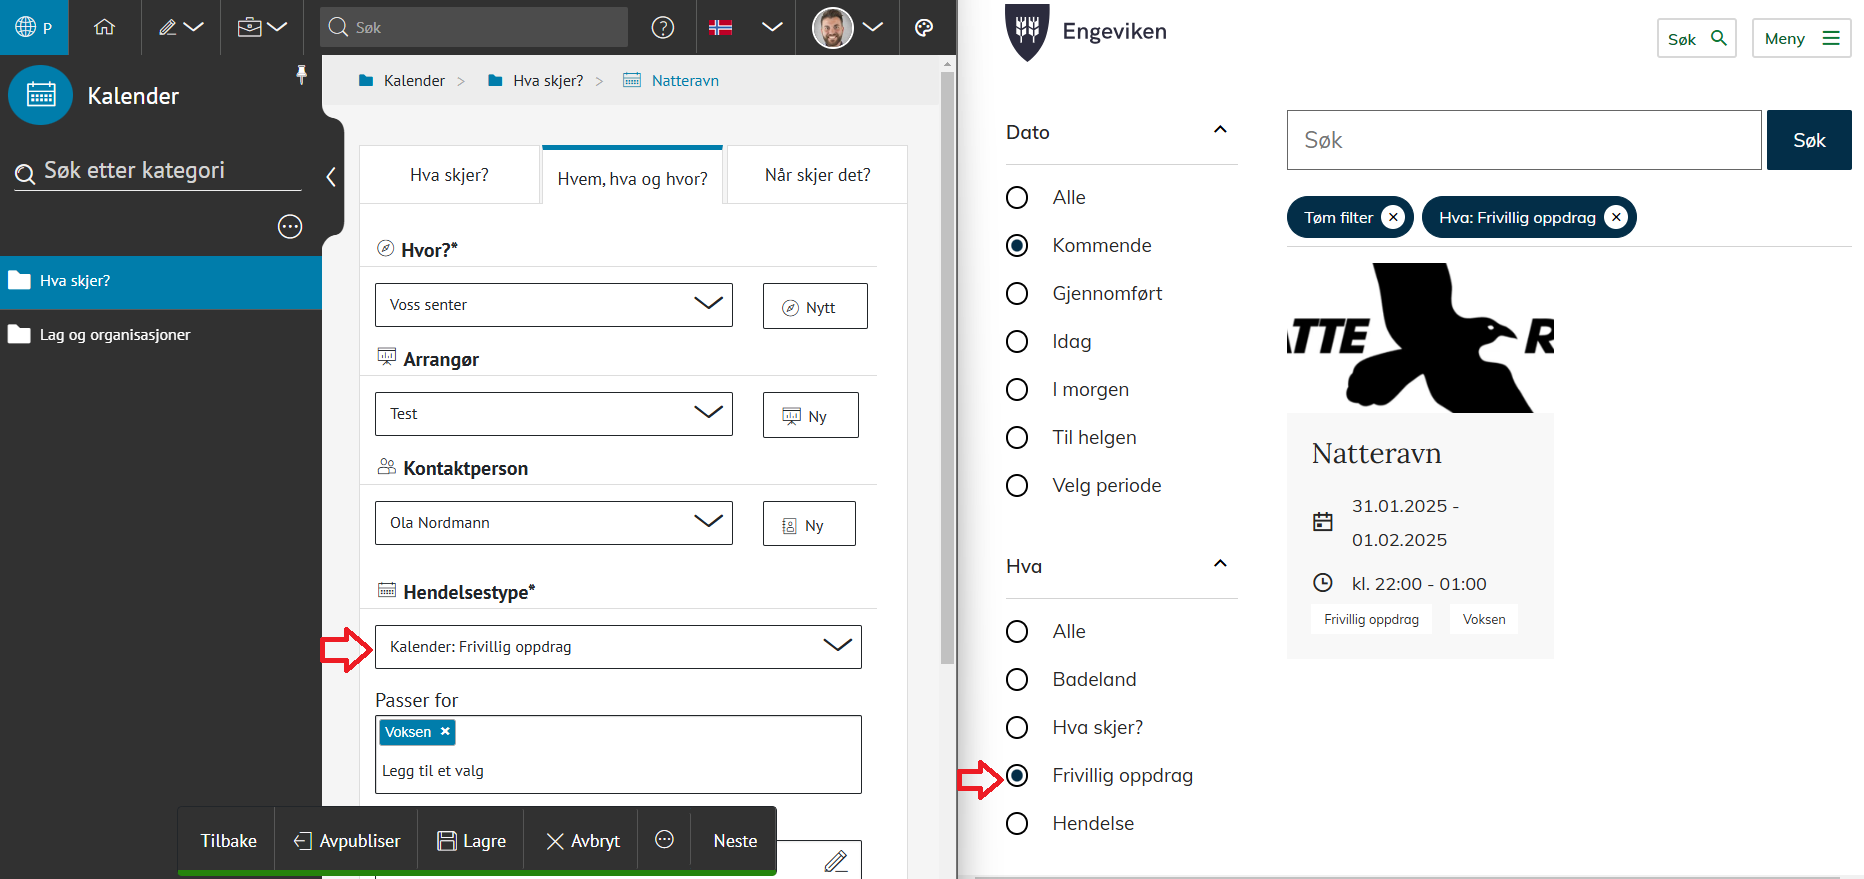The height and width of the screenshot is (879, 1864).
Task: Select the Gjennomført date radio button
Action: click(1017, 294)
